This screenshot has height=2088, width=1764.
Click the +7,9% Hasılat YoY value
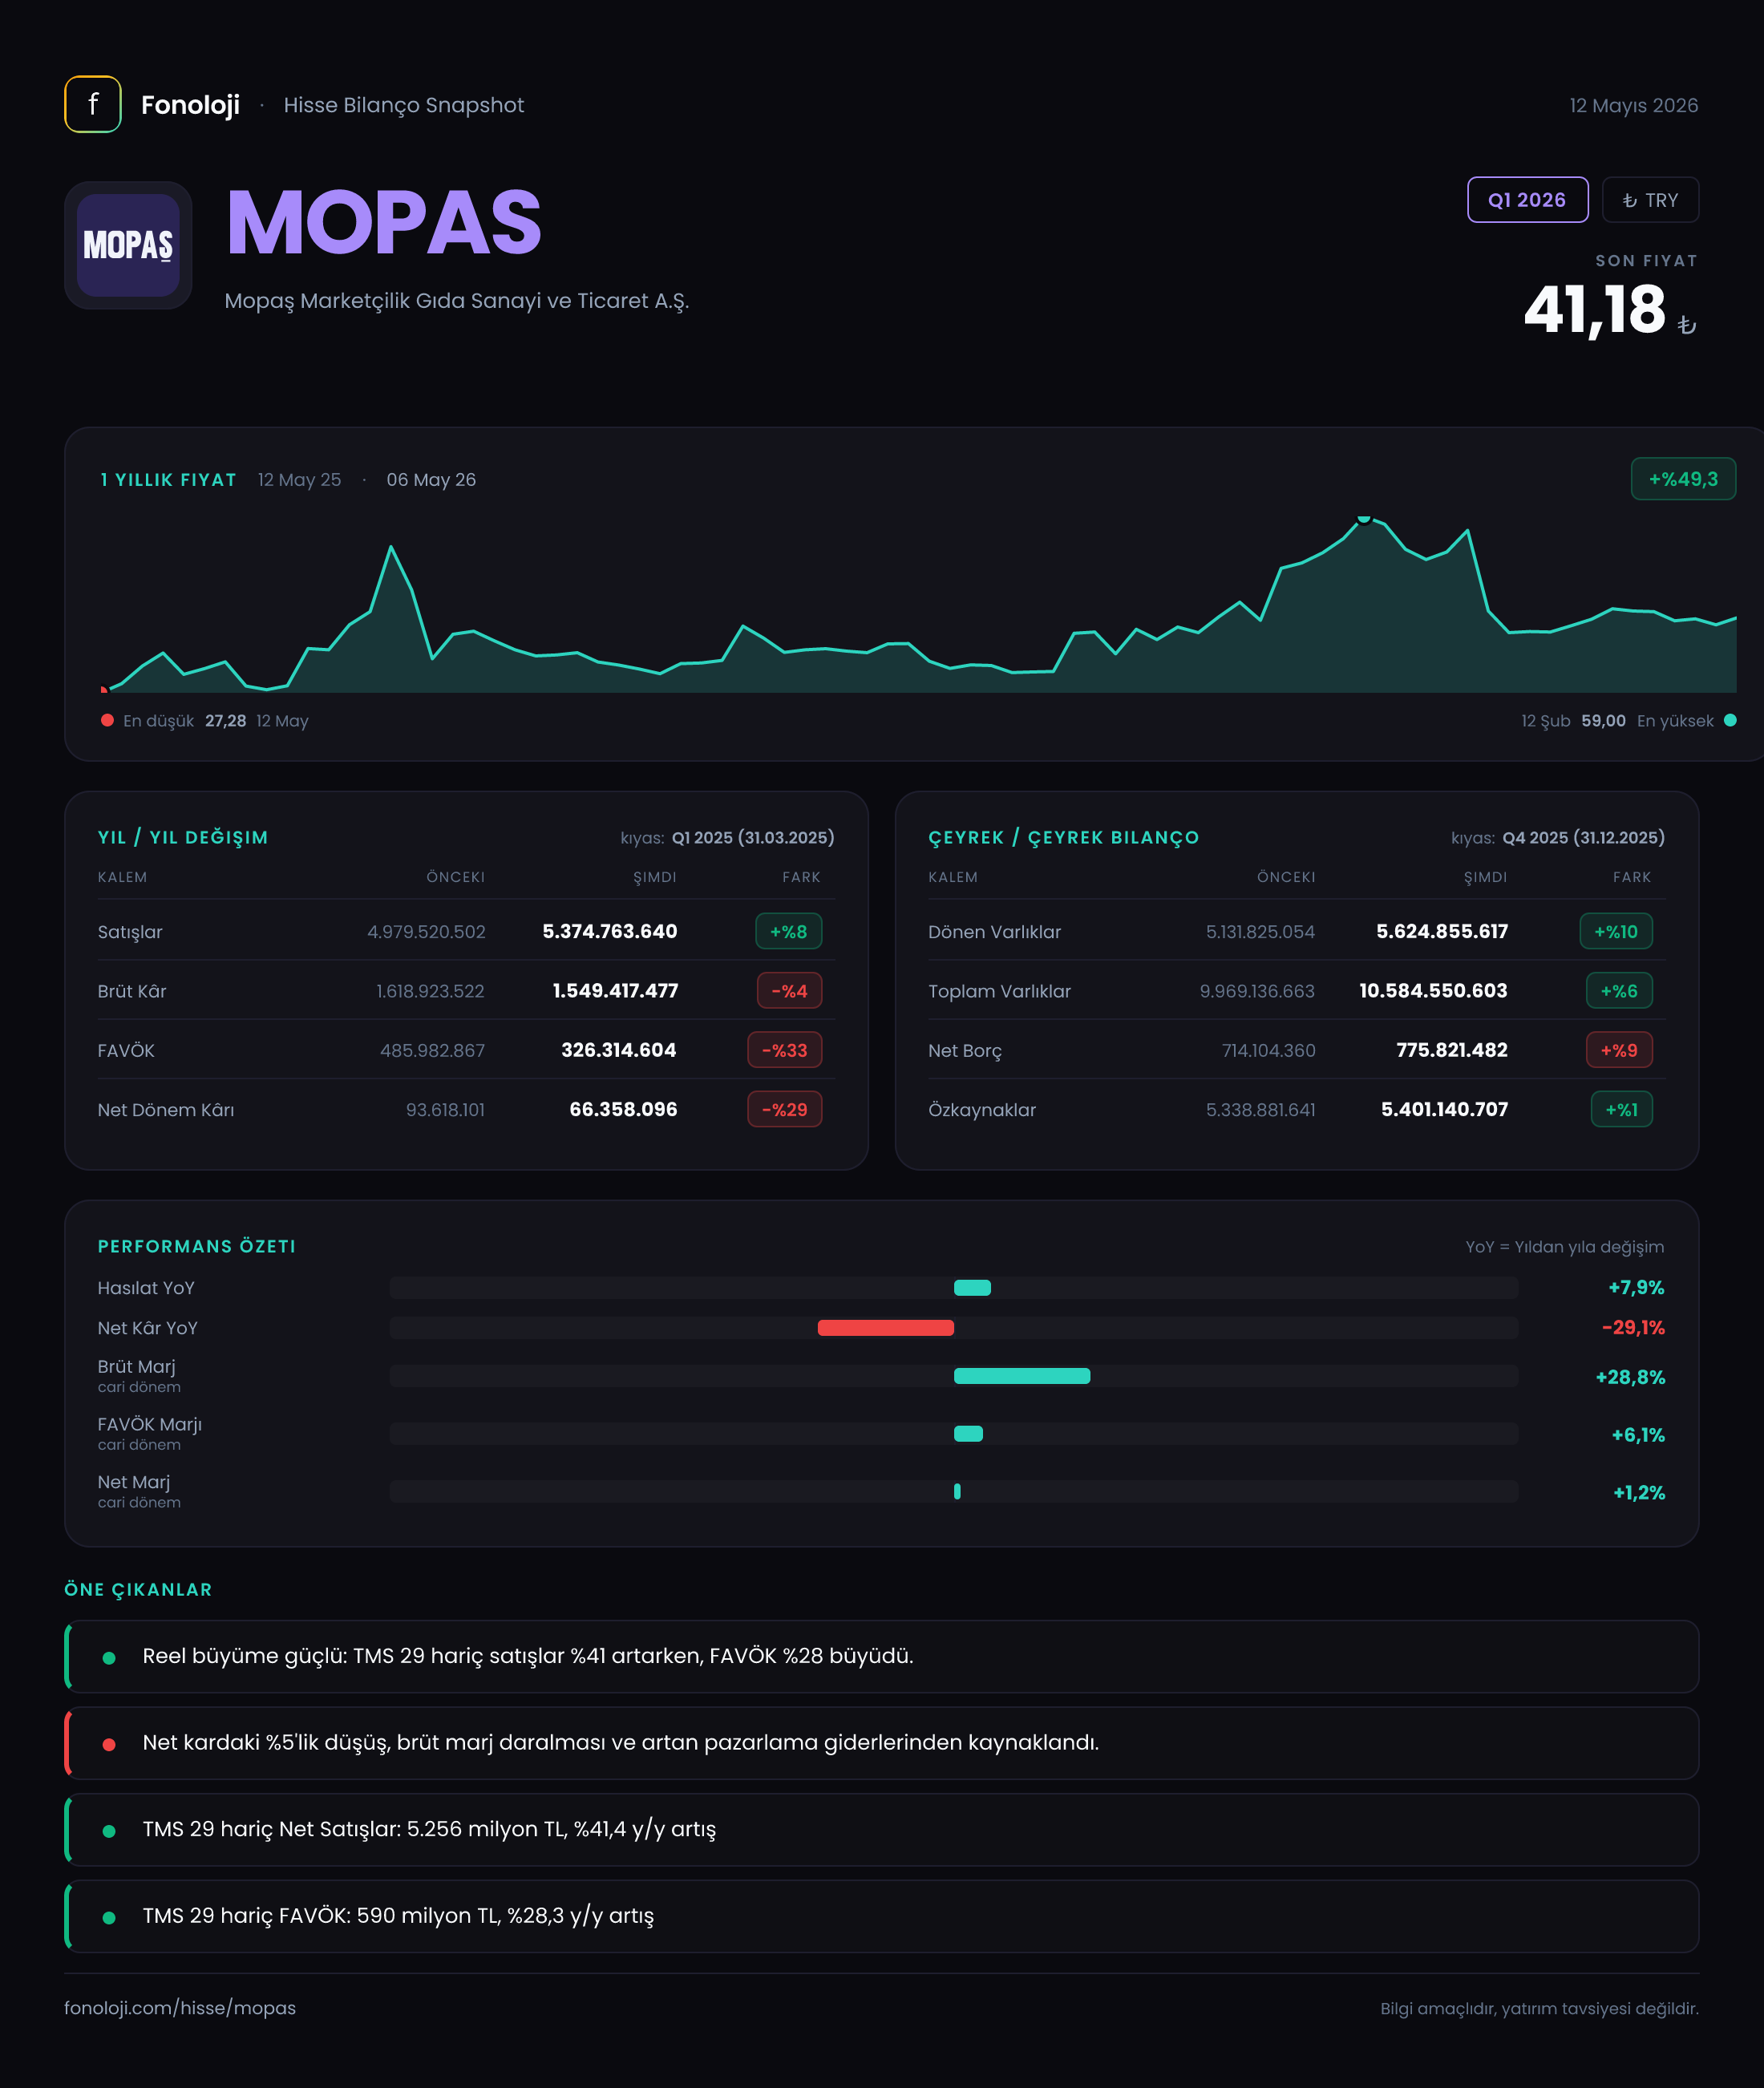[1636, 1288]
